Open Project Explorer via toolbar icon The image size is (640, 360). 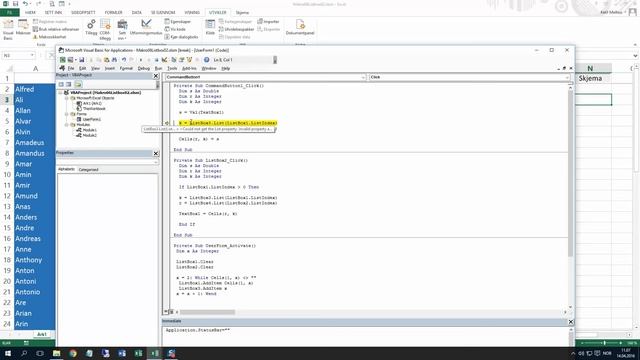click(x=174, y=60)
